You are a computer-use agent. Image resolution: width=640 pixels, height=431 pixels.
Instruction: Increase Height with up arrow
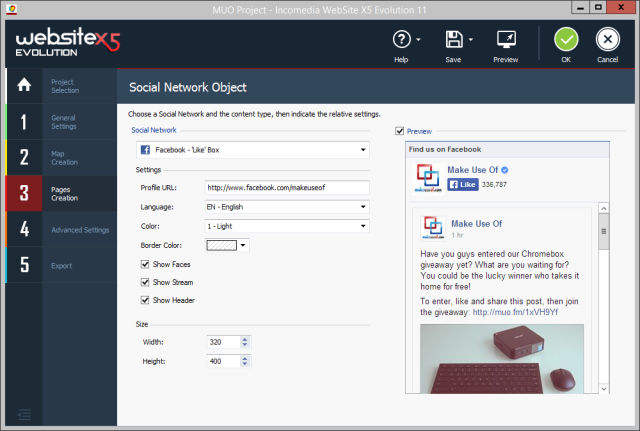tap(245, 358)
